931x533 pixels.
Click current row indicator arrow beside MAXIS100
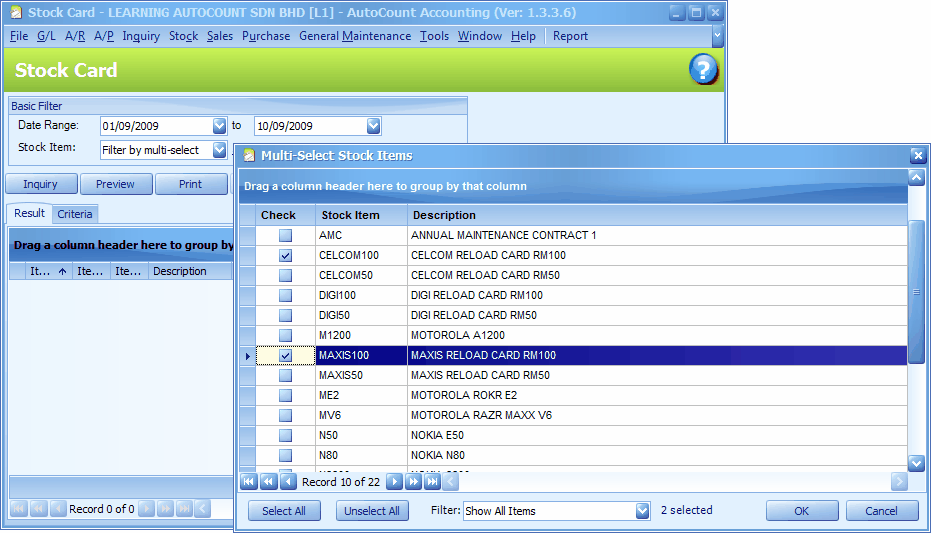pos(248,356)
